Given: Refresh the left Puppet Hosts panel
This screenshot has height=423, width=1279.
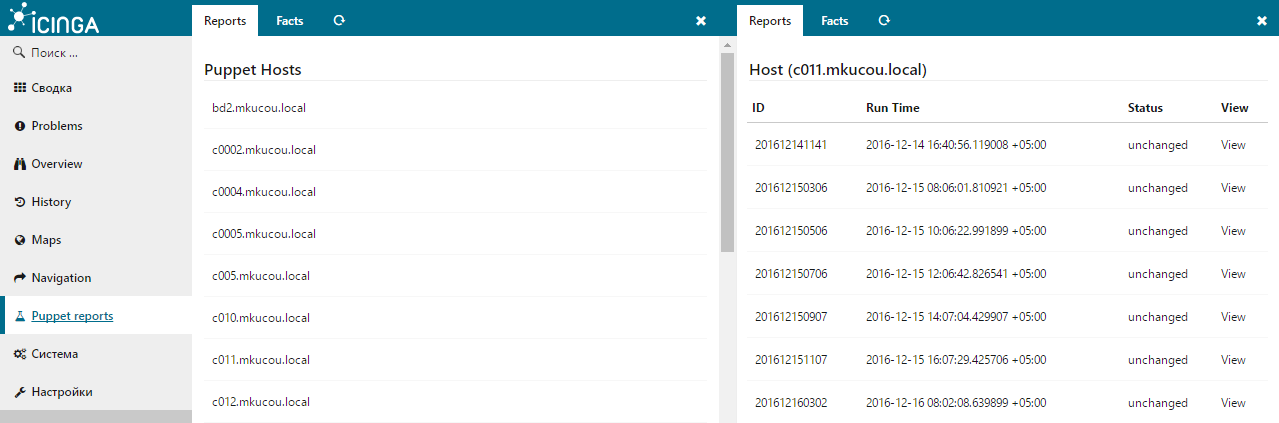Looking at the screenshot, I should tap(339, 20).
